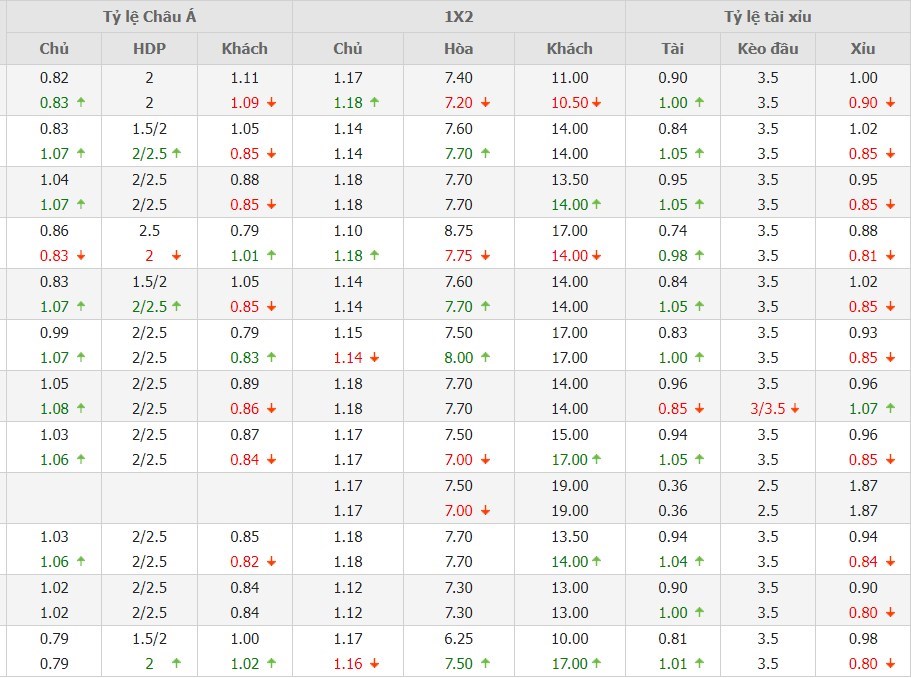Image resolution: width=911 pixels, height=678 pixels.
Task: Click the Xỉu column header
Action: 862,49
